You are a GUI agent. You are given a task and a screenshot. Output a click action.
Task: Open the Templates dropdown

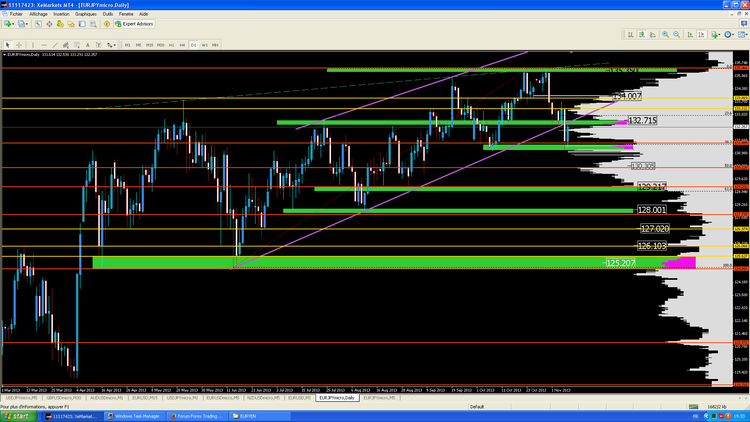742,34
